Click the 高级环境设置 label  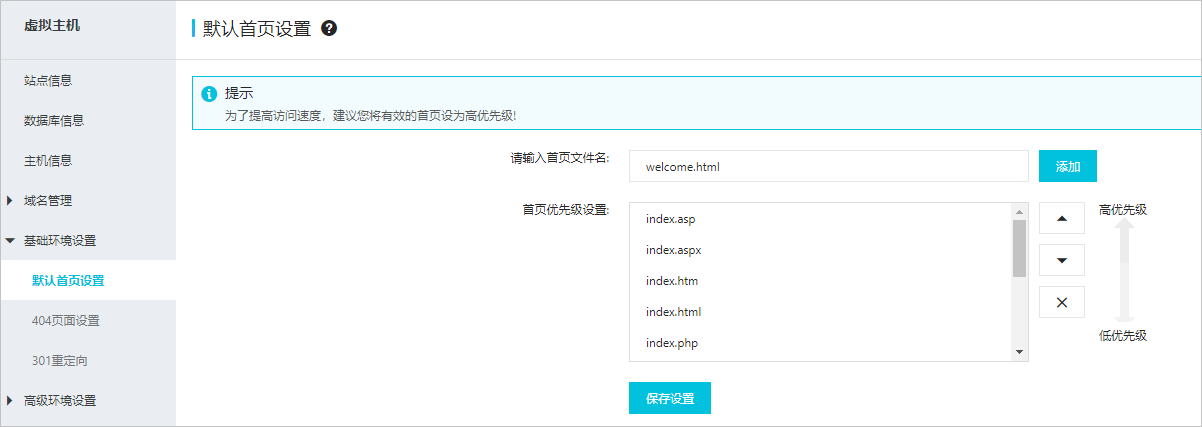click(x=60, y=401)
